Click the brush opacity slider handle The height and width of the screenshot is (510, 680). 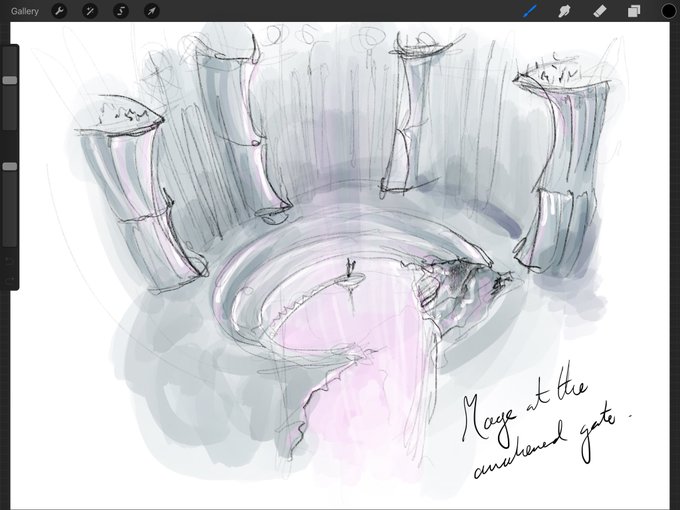click(10, 167)
